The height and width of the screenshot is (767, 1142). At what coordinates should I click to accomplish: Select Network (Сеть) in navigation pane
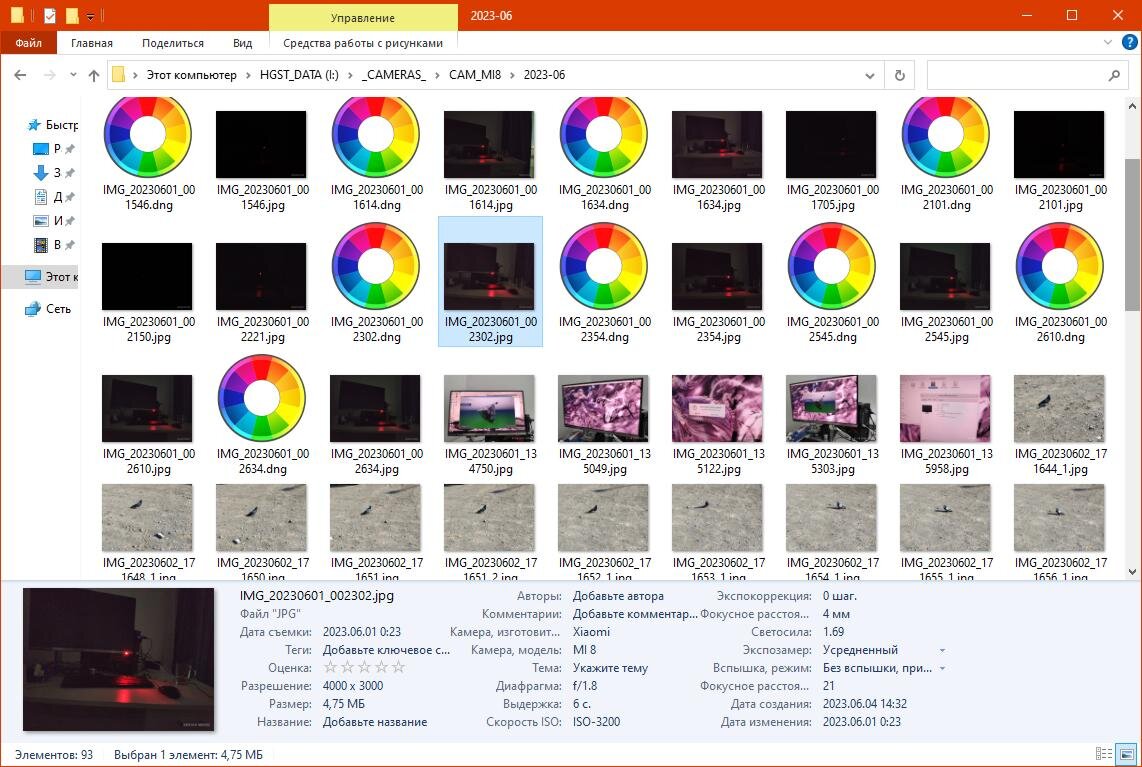48,309
